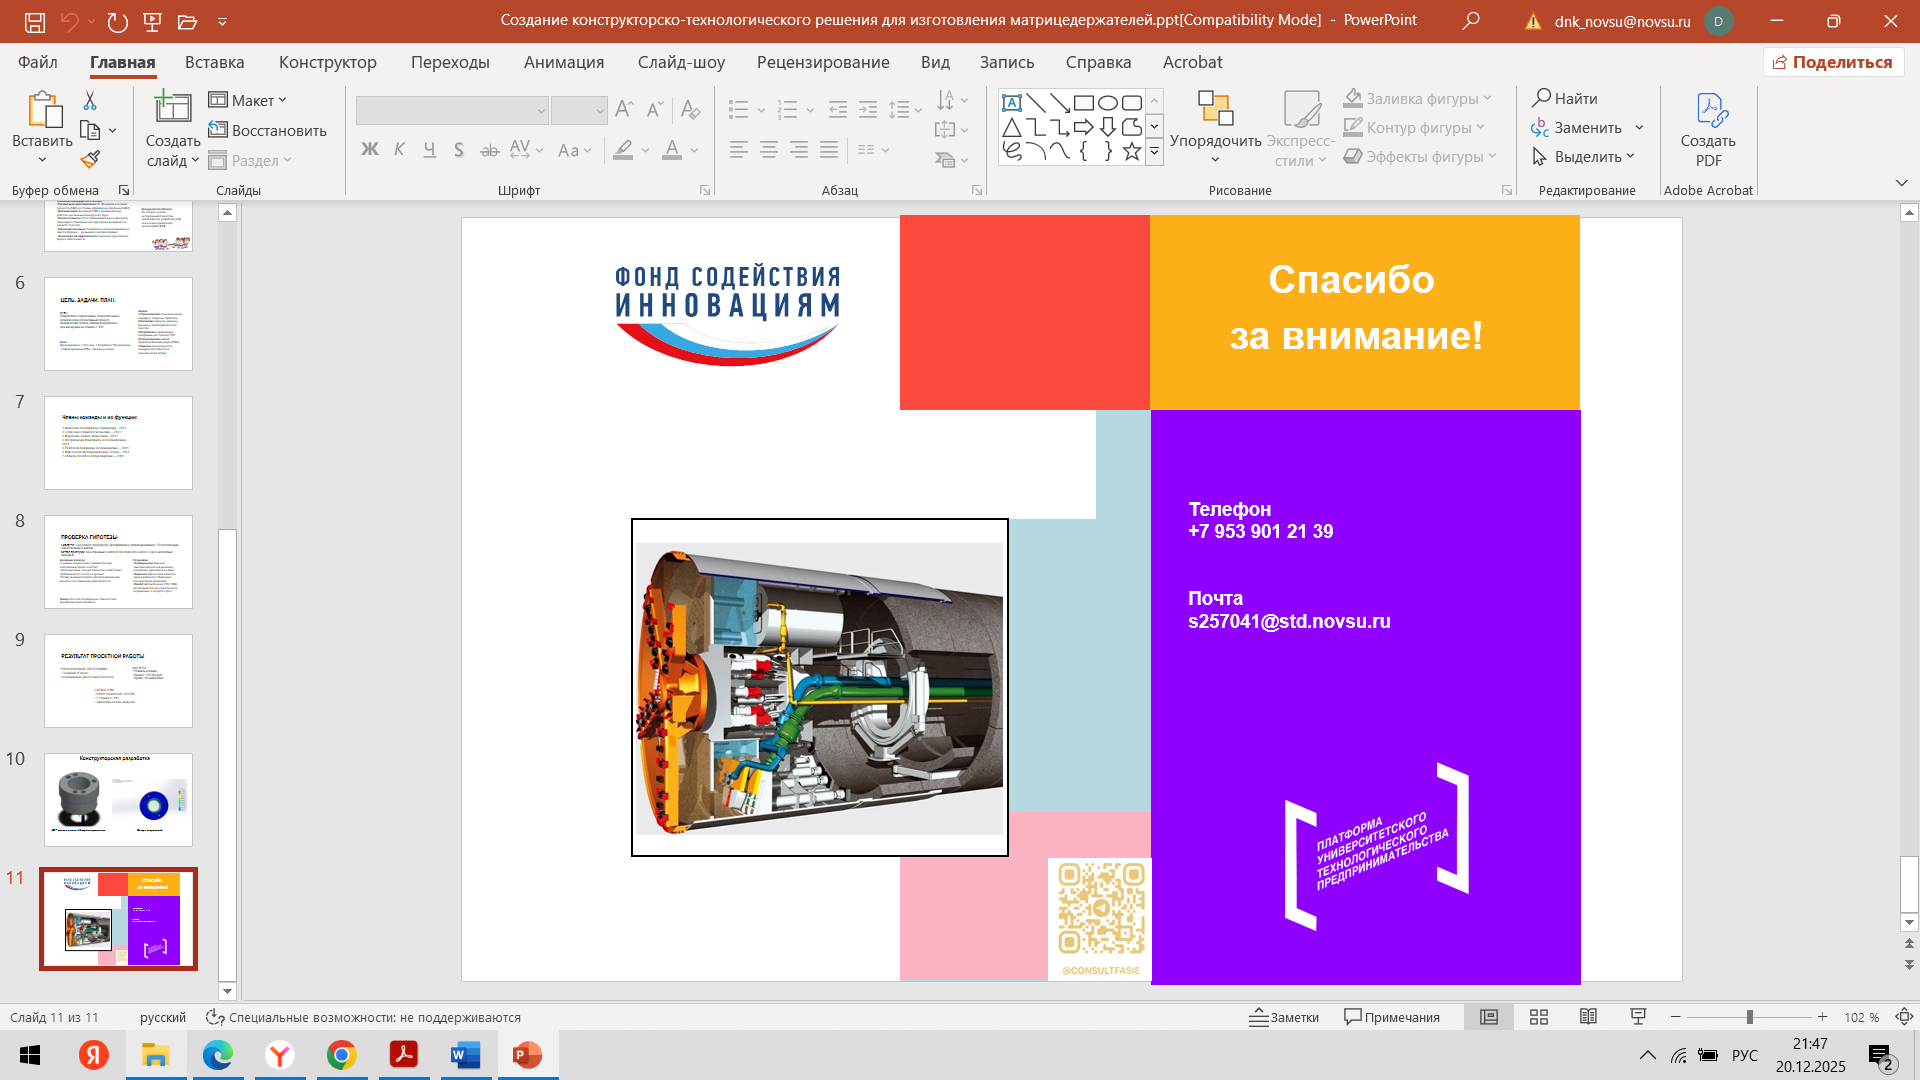Click the Cut scissors icon
The height and width of the screenshot is (1080, 1920).
point(90,100)
